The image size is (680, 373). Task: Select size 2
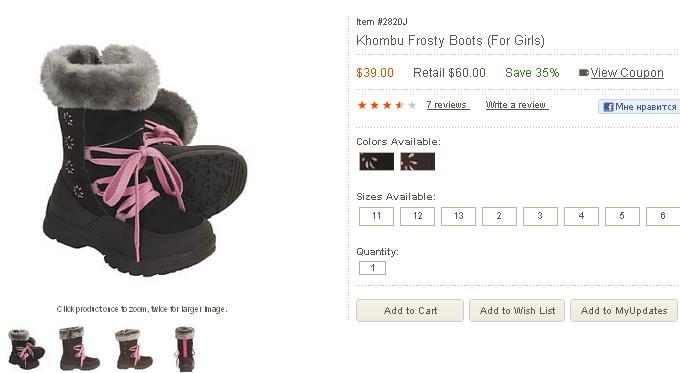click(499, 216)
